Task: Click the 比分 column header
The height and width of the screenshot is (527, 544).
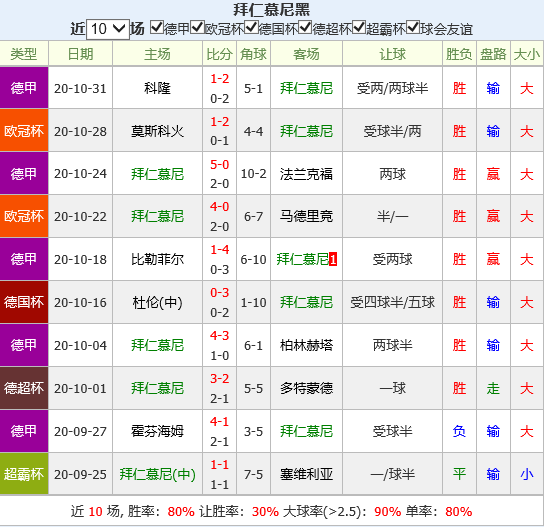Action: tap(220, 54)
